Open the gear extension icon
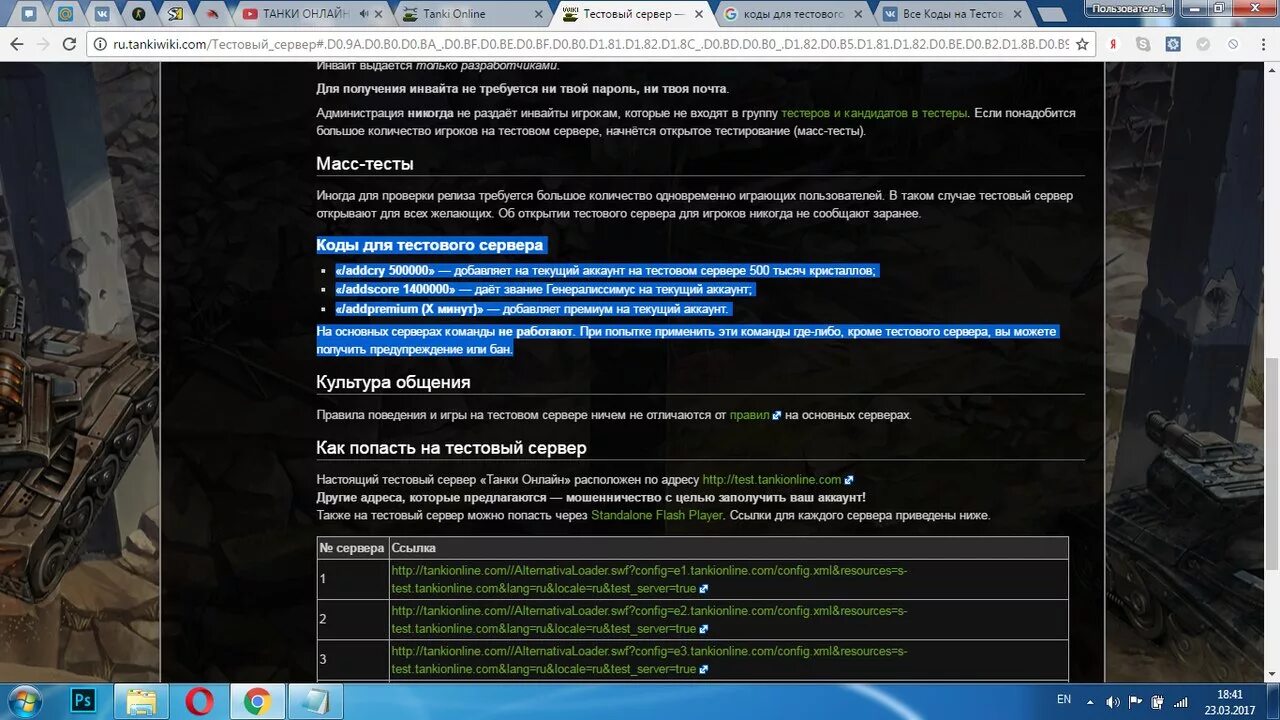Viewport: 1280px width, 720px height. tap(1173, 45)
